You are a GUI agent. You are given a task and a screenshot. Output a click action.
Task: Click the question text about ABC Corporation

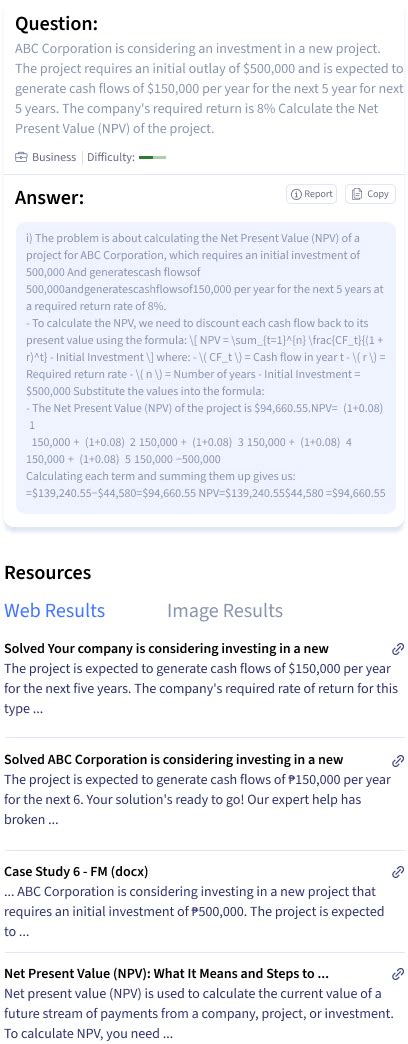point(209,89)
